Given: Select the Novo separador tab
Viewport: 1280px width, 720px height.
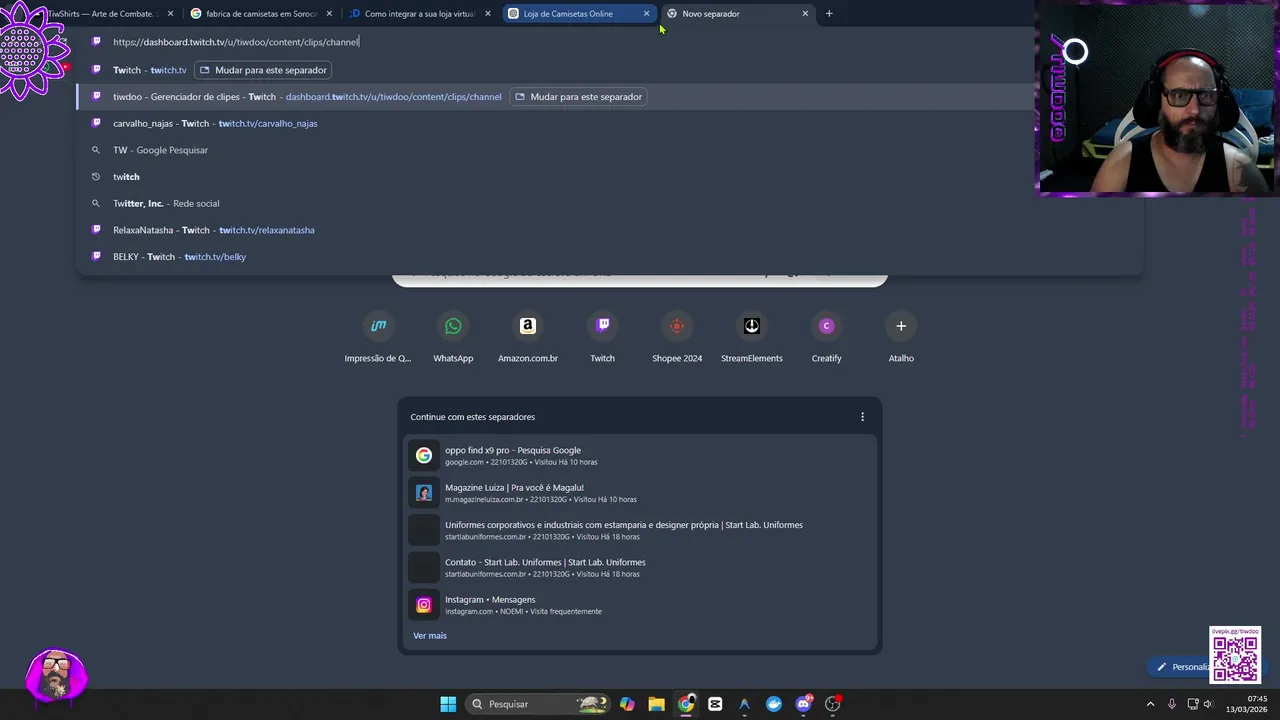Looking at the screenshot, I should coord(738,14).
